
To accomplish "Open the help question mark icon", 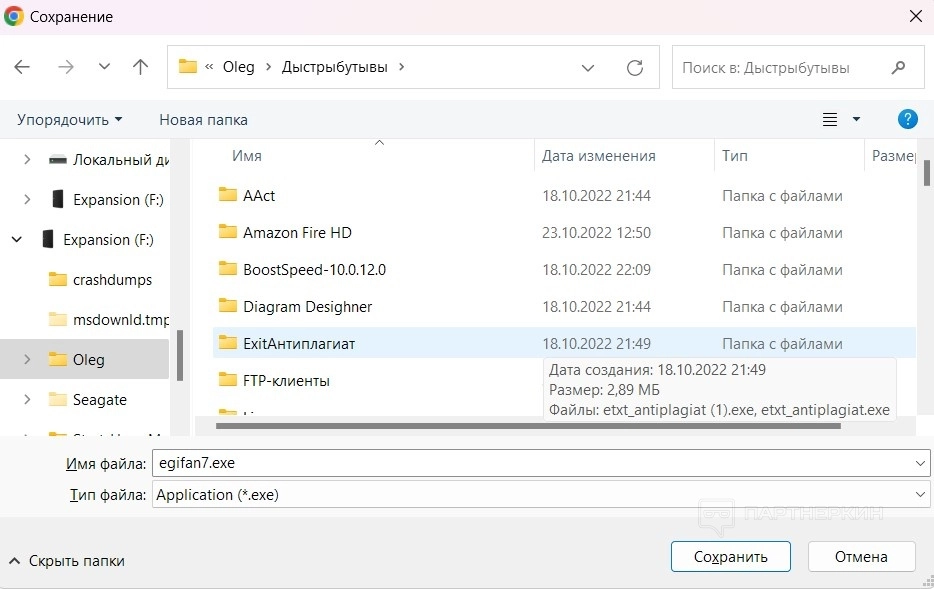I will [907, 119].
